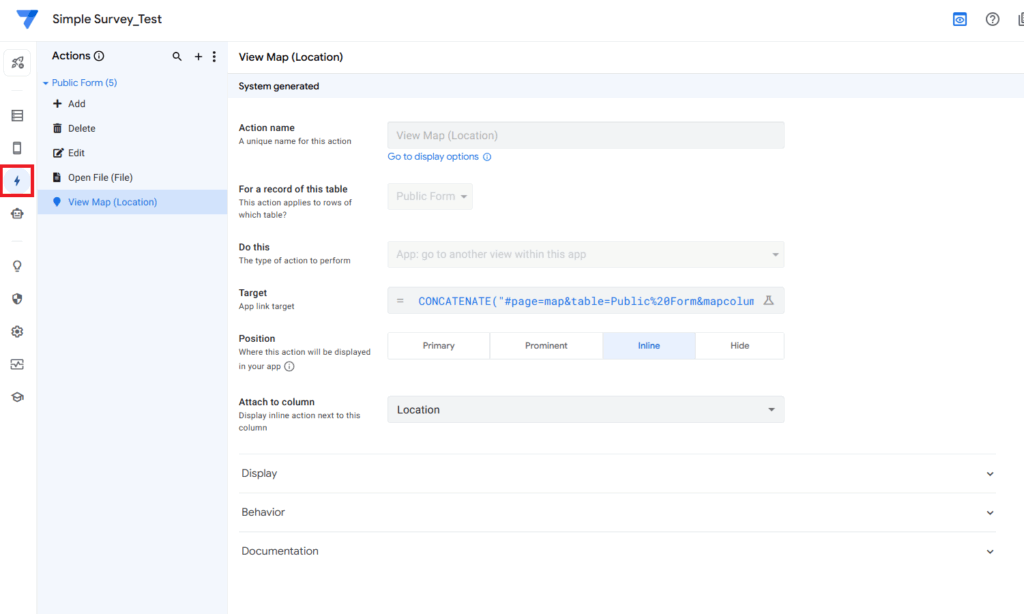This screenshot has width=1024, height=614.
Task: Open the help icon in top bar
Action: pyautogui.click(x=992, y=19)
